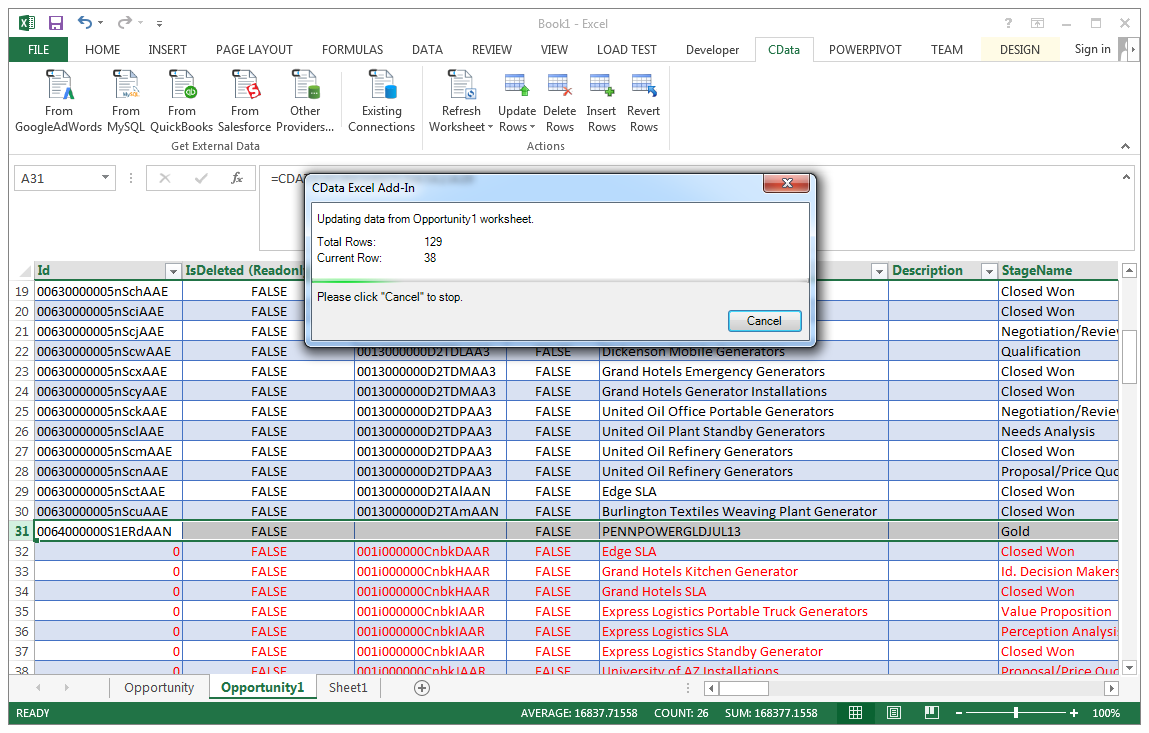The image size is (1149, 733).
Task: Switch to Normal view in status bar
Action: [855, 712]
